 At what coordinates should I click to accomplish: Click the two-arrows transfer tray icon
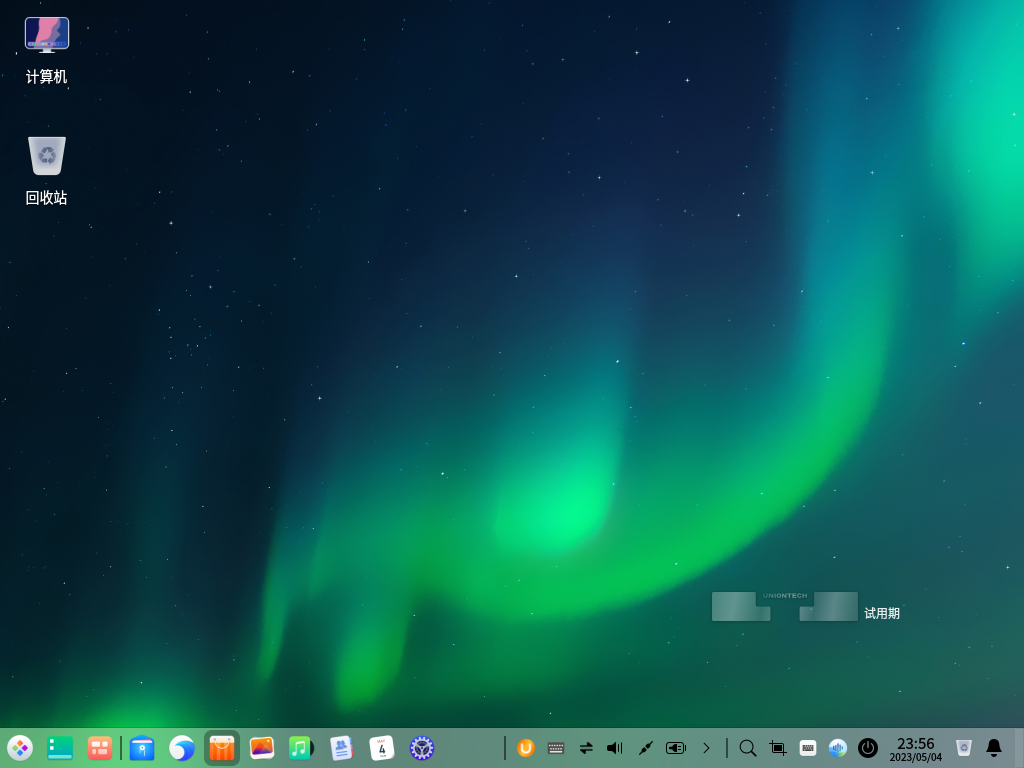tap(586, 748)
